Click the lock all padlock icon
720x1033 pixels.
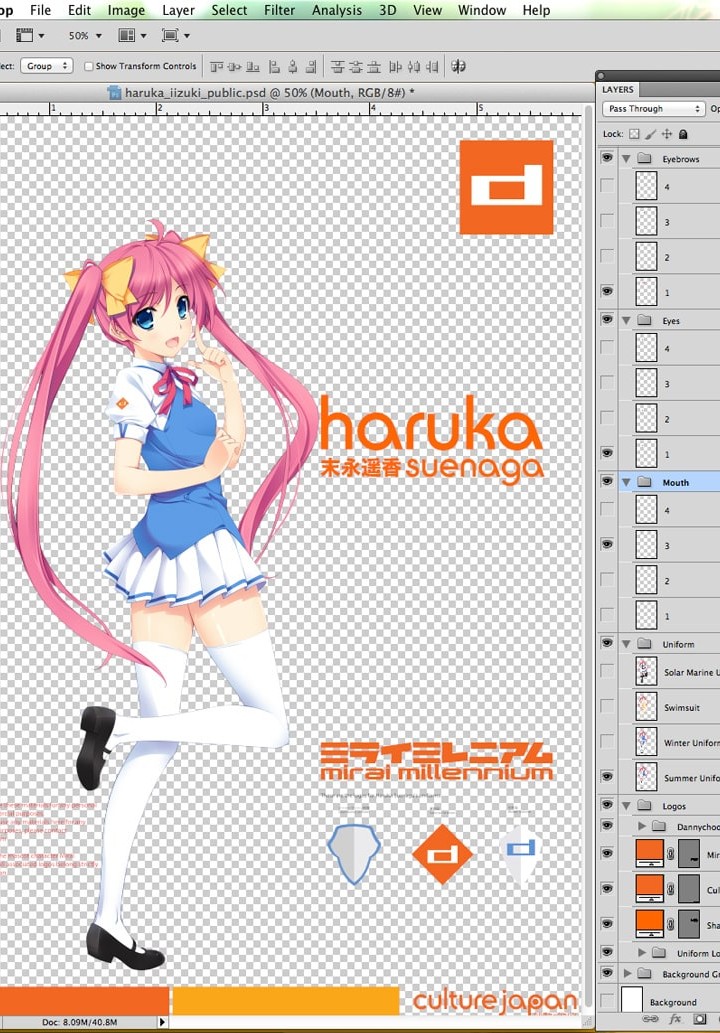tap(683, 134)
